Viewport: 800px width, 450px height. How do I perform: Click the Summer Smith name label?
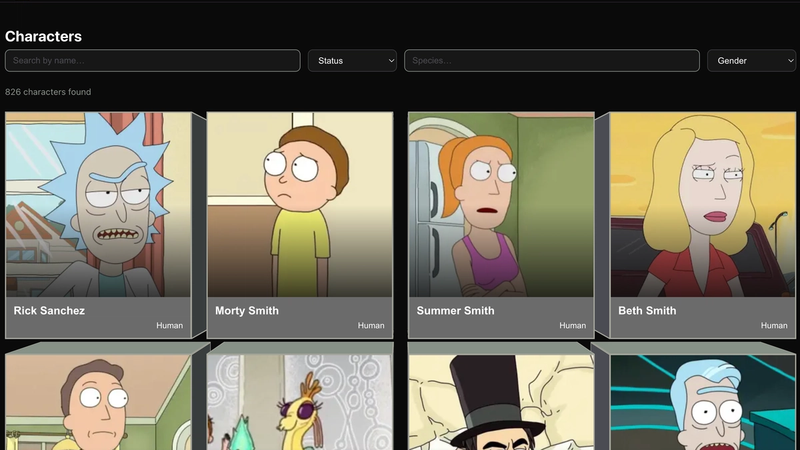click(455, 311)
